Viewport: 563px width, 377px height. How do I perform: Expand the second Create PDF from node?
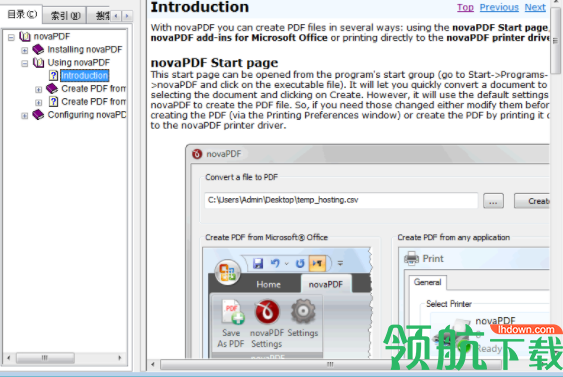(x=38, y=103)
